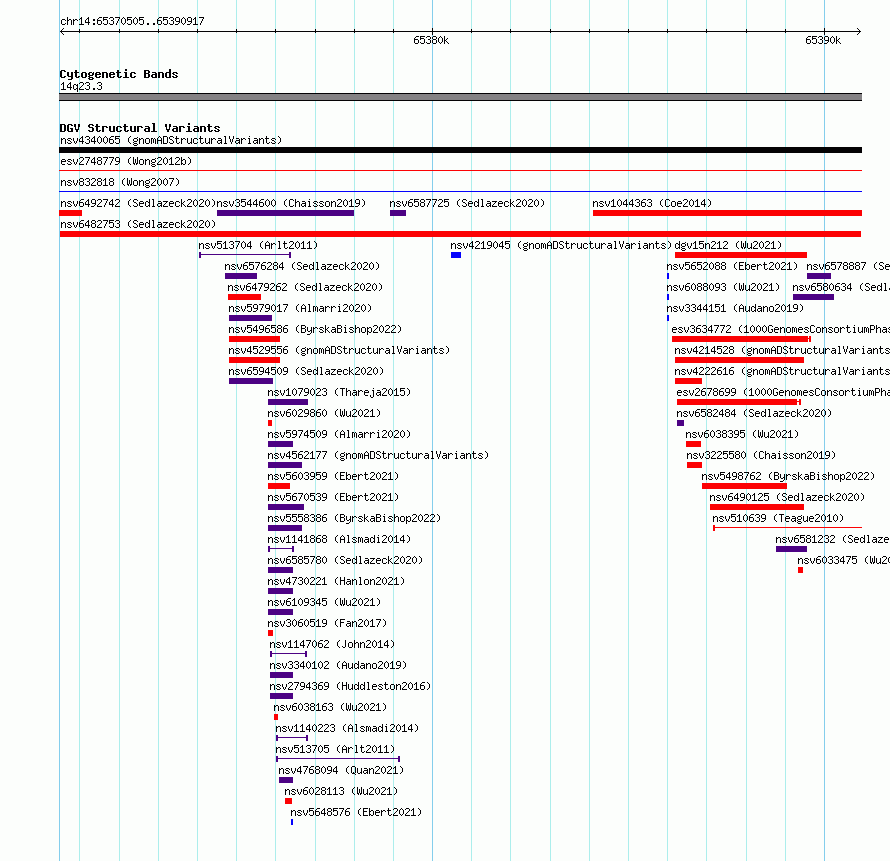Click nsv5558386 (ByrskaBishop2022) label
The width and height of the screenshot is (890, 861).
354,518
